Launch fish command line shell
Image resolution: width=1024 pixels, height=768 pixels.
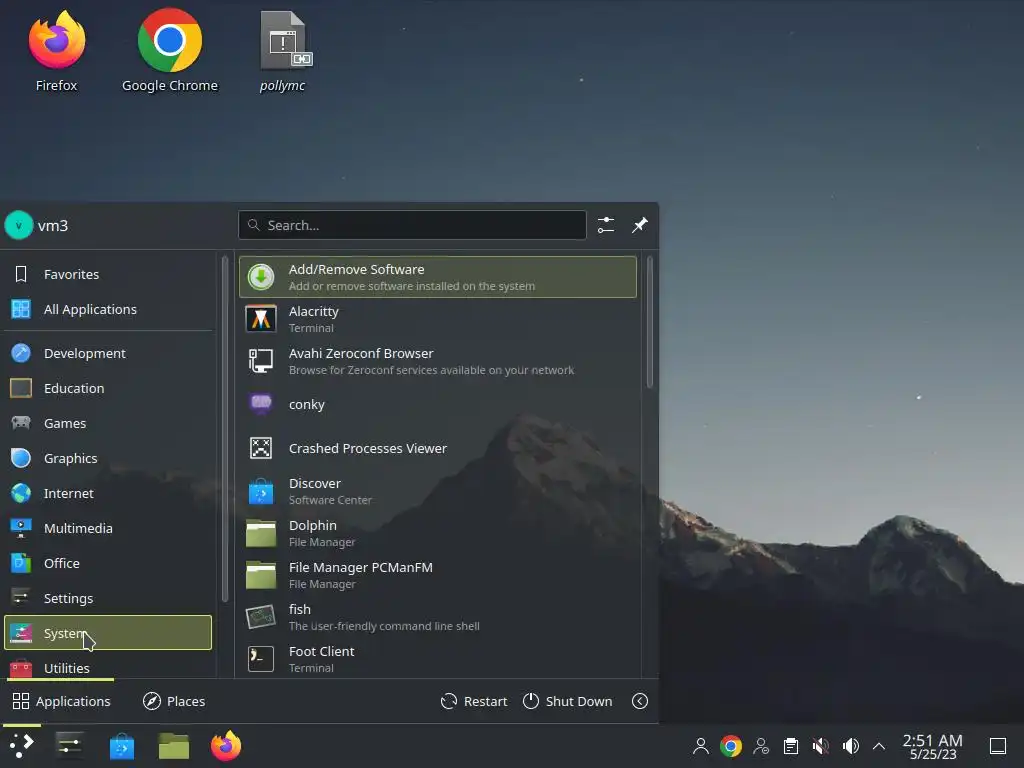coord(438,617)
